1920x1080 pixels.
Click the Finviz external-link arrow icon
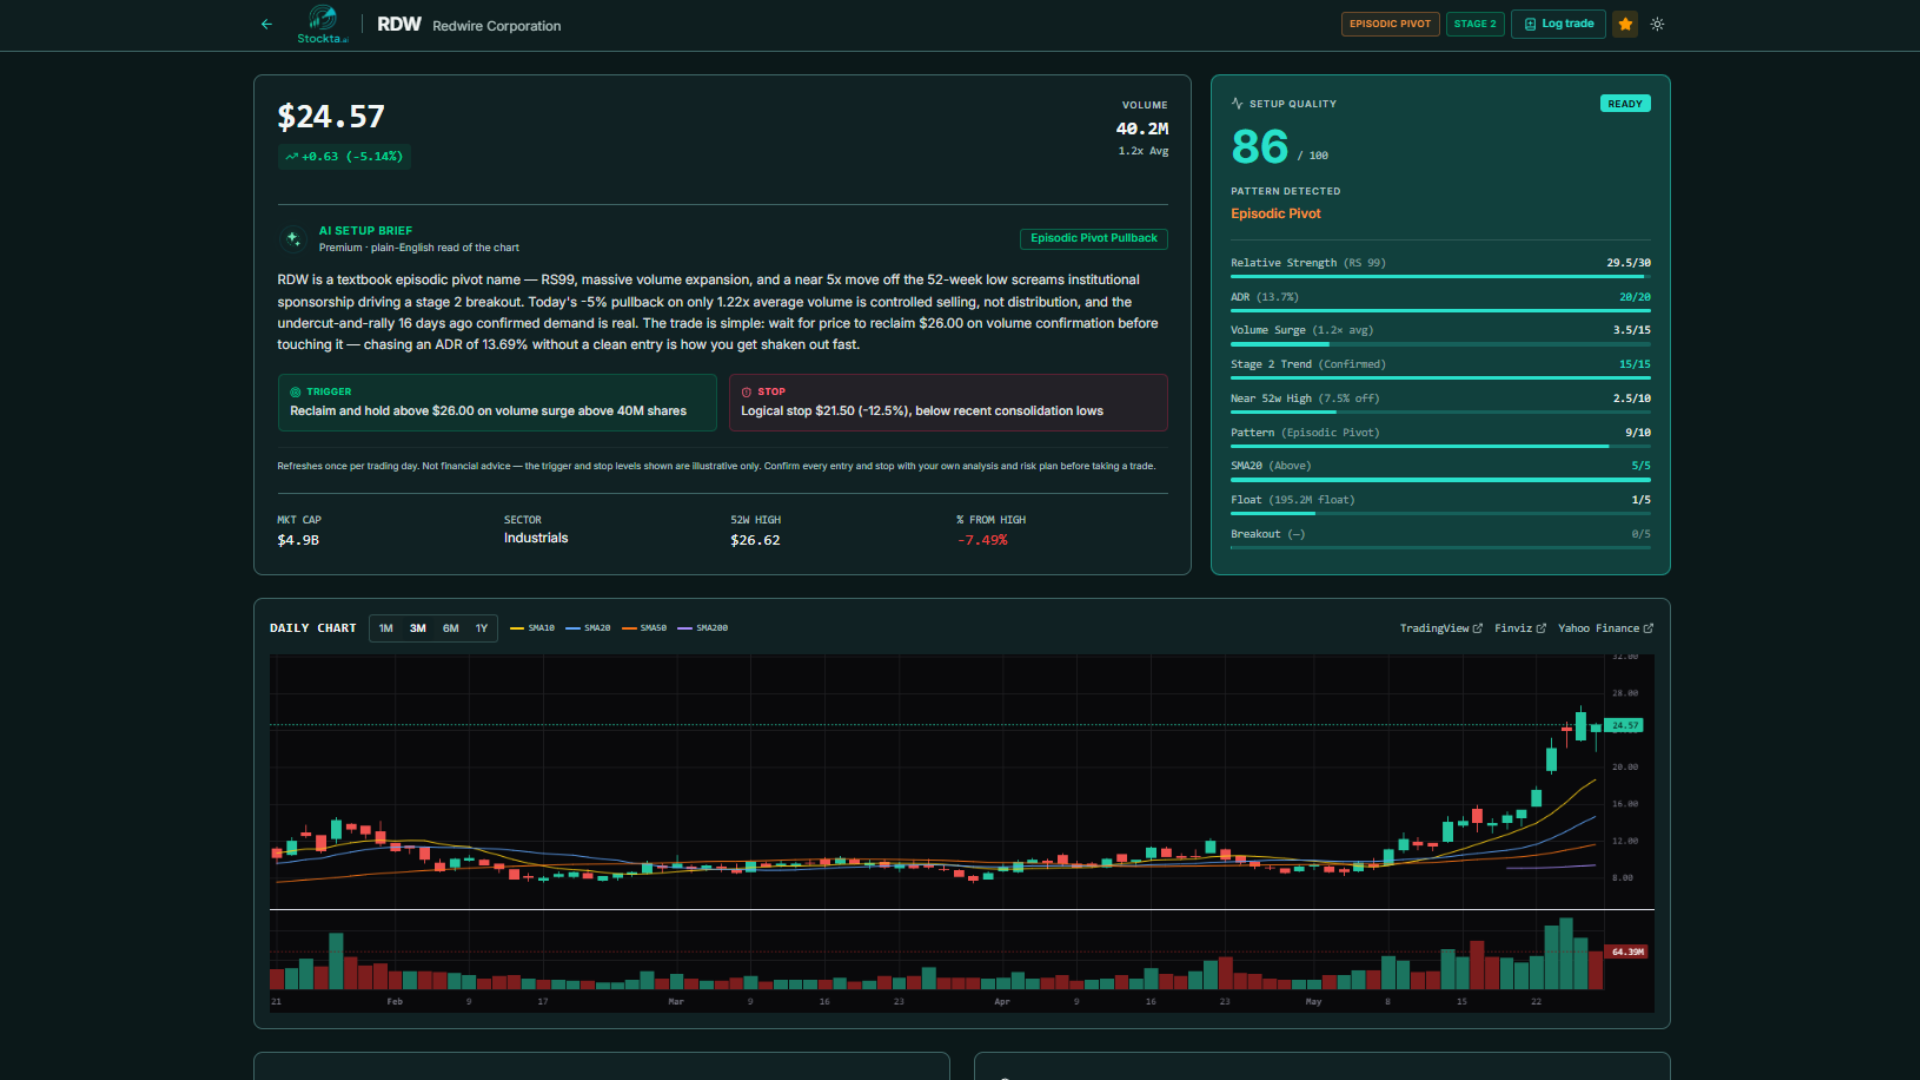(1541, 628)
